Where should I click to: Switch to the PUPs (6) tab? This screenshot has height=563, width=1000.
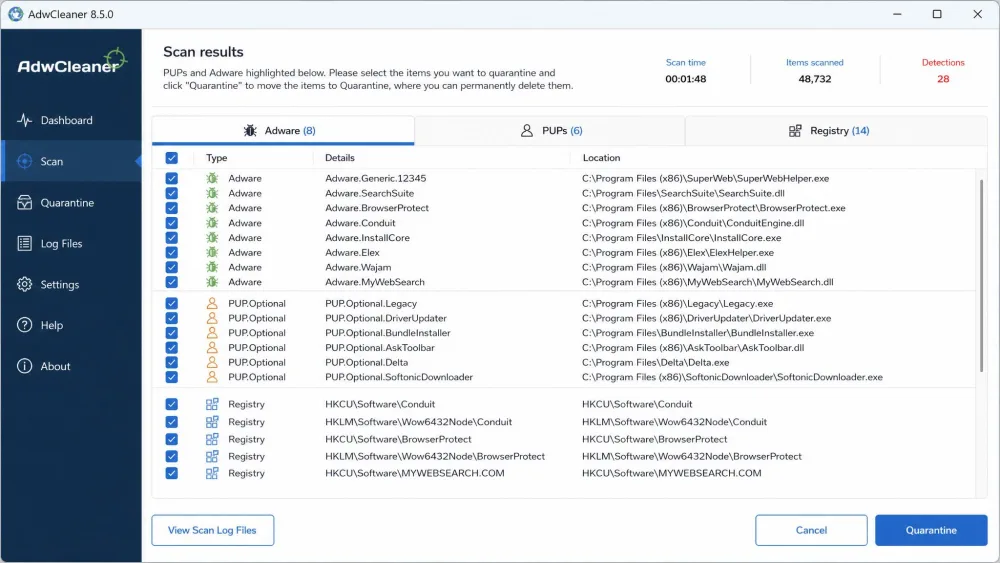[x=550, y=131]
